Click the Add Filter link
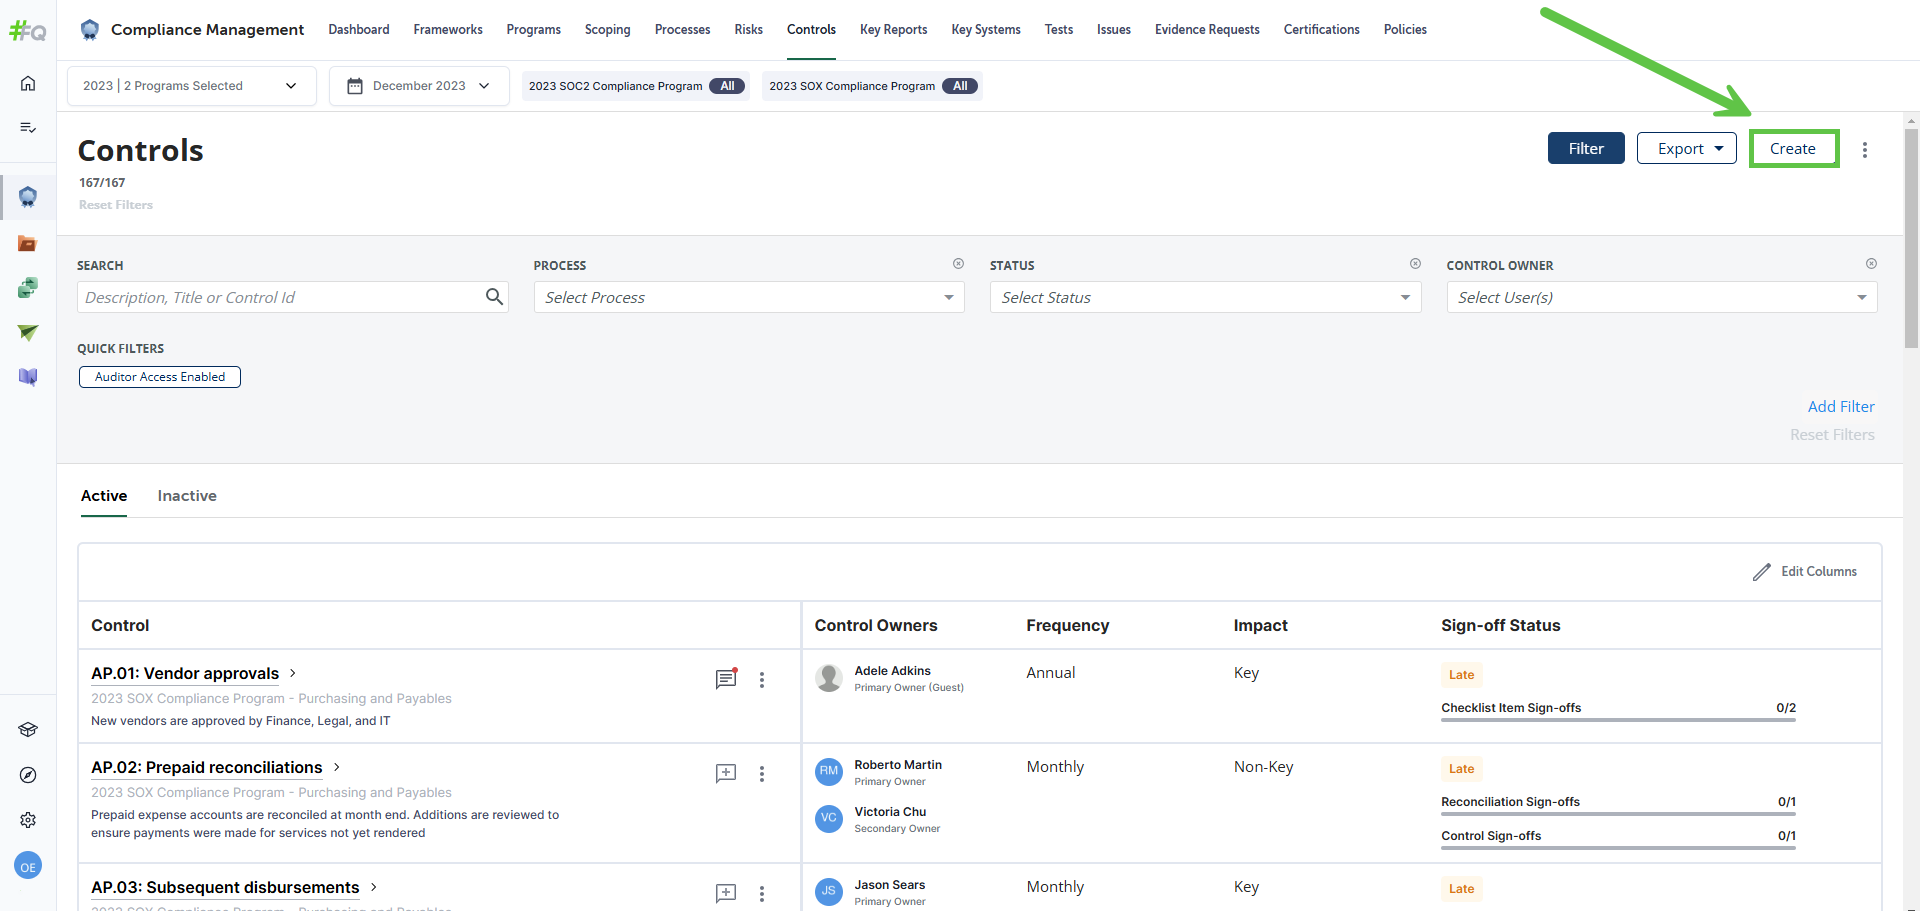The image size is (1920, 911). [x=1841, y=406]
